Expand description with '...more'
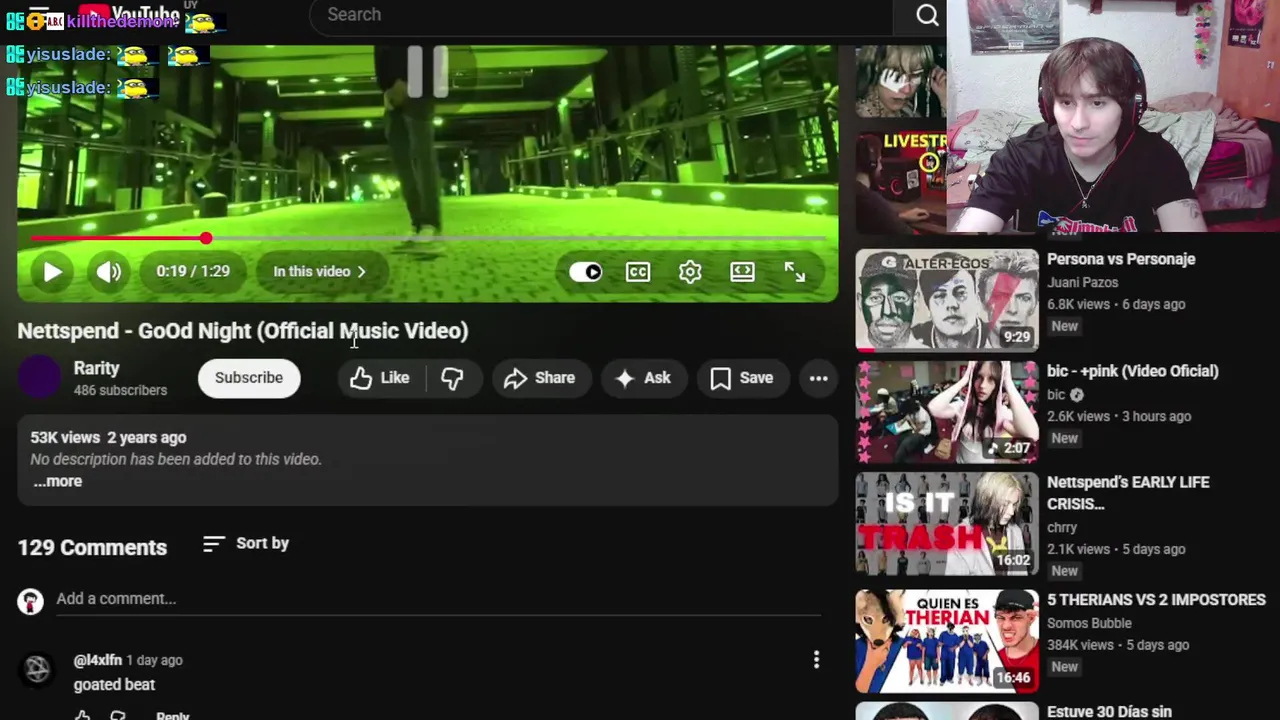This screenshot has width=1280, height=720. point(58,481)
